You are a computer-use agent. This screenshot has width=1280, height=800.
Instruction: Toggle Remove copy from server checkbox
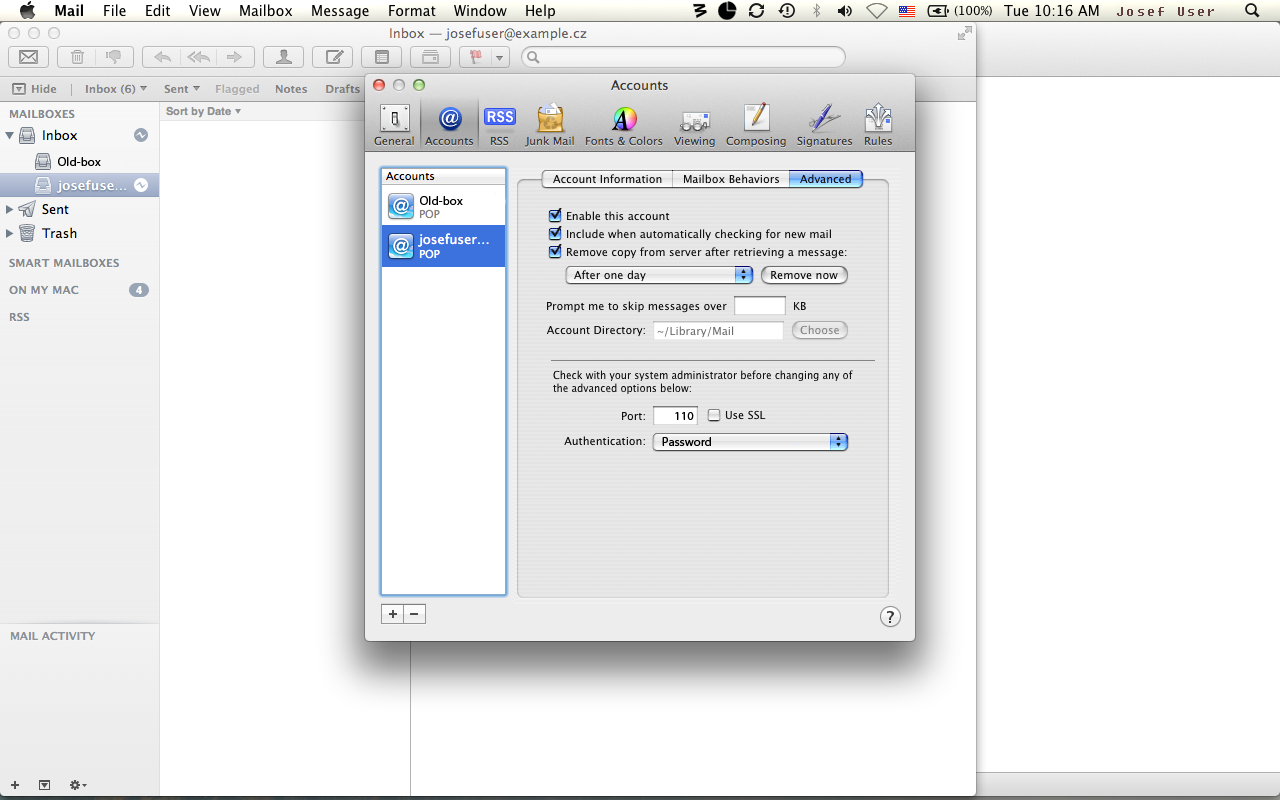pyautogui.click(x=555, y=252)
